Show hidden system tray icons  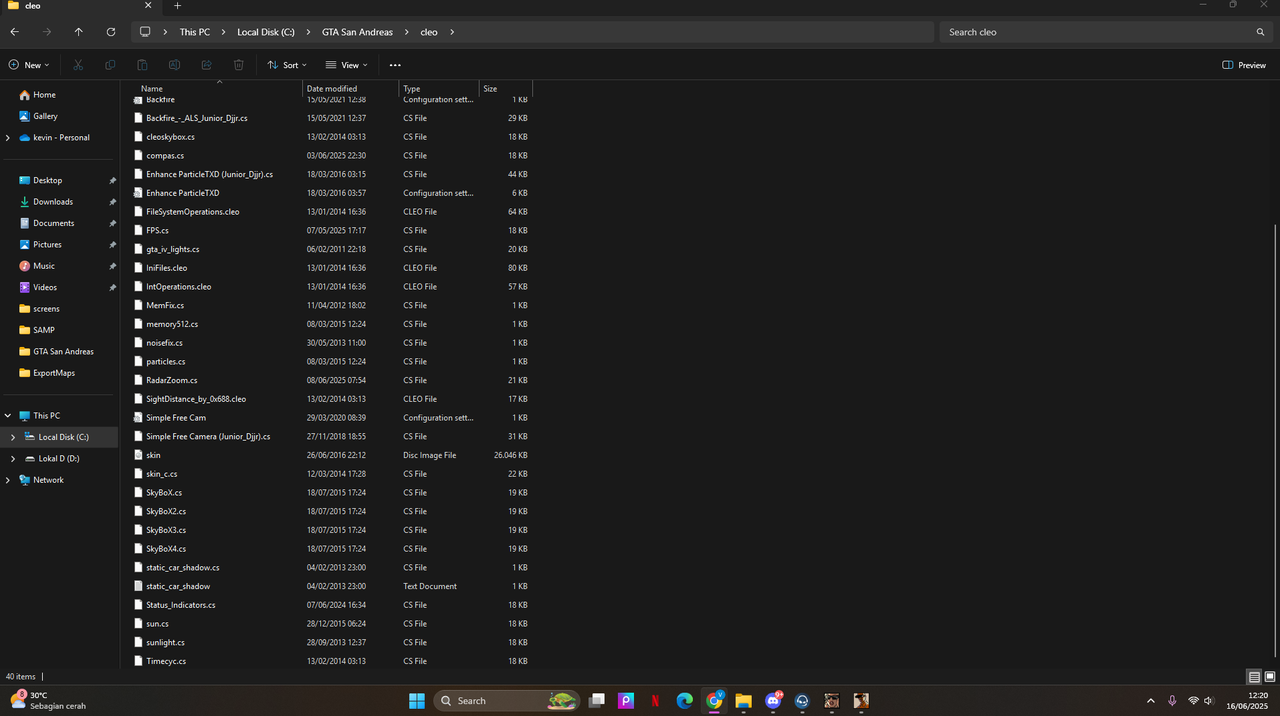[x=1150, y=701]
